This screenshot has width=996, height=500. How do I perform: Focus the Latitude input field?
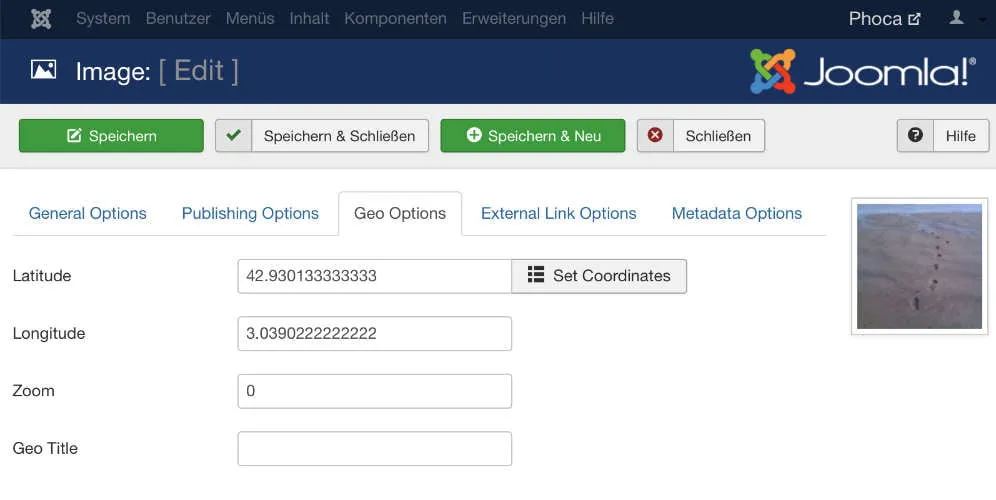(375, 276)
